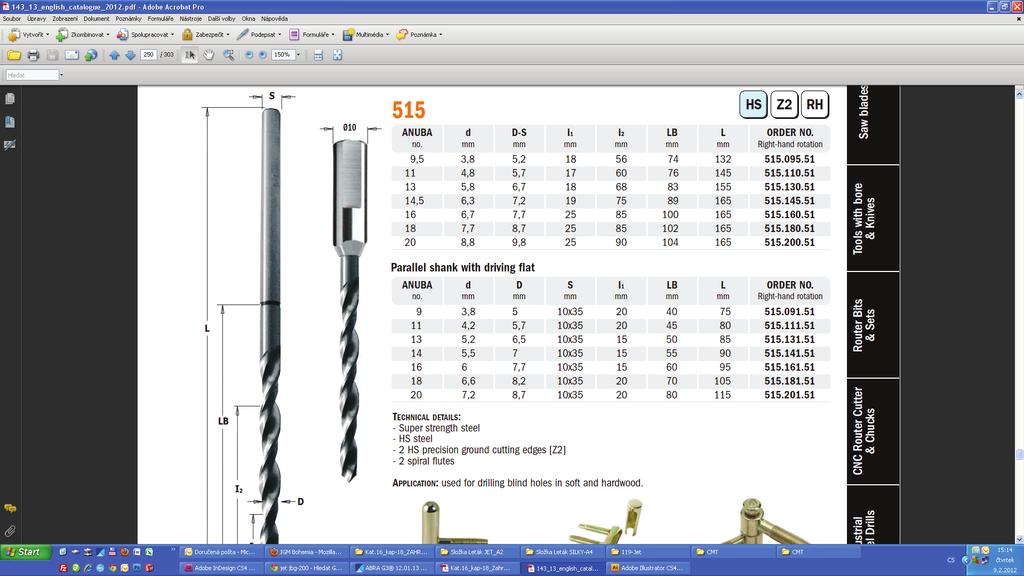Open Bookmarks panel in left sidebar
Screen dimensions: 1024x576
tap(10, 122)
